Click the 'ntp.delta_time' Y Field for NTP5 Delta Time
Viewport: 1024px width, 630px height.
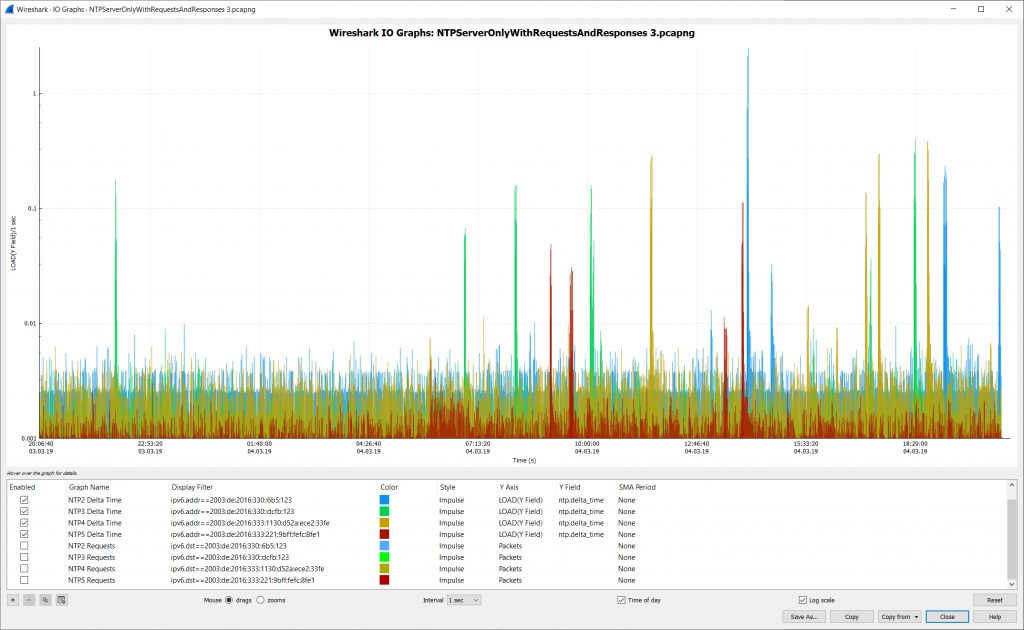point(581,534)
